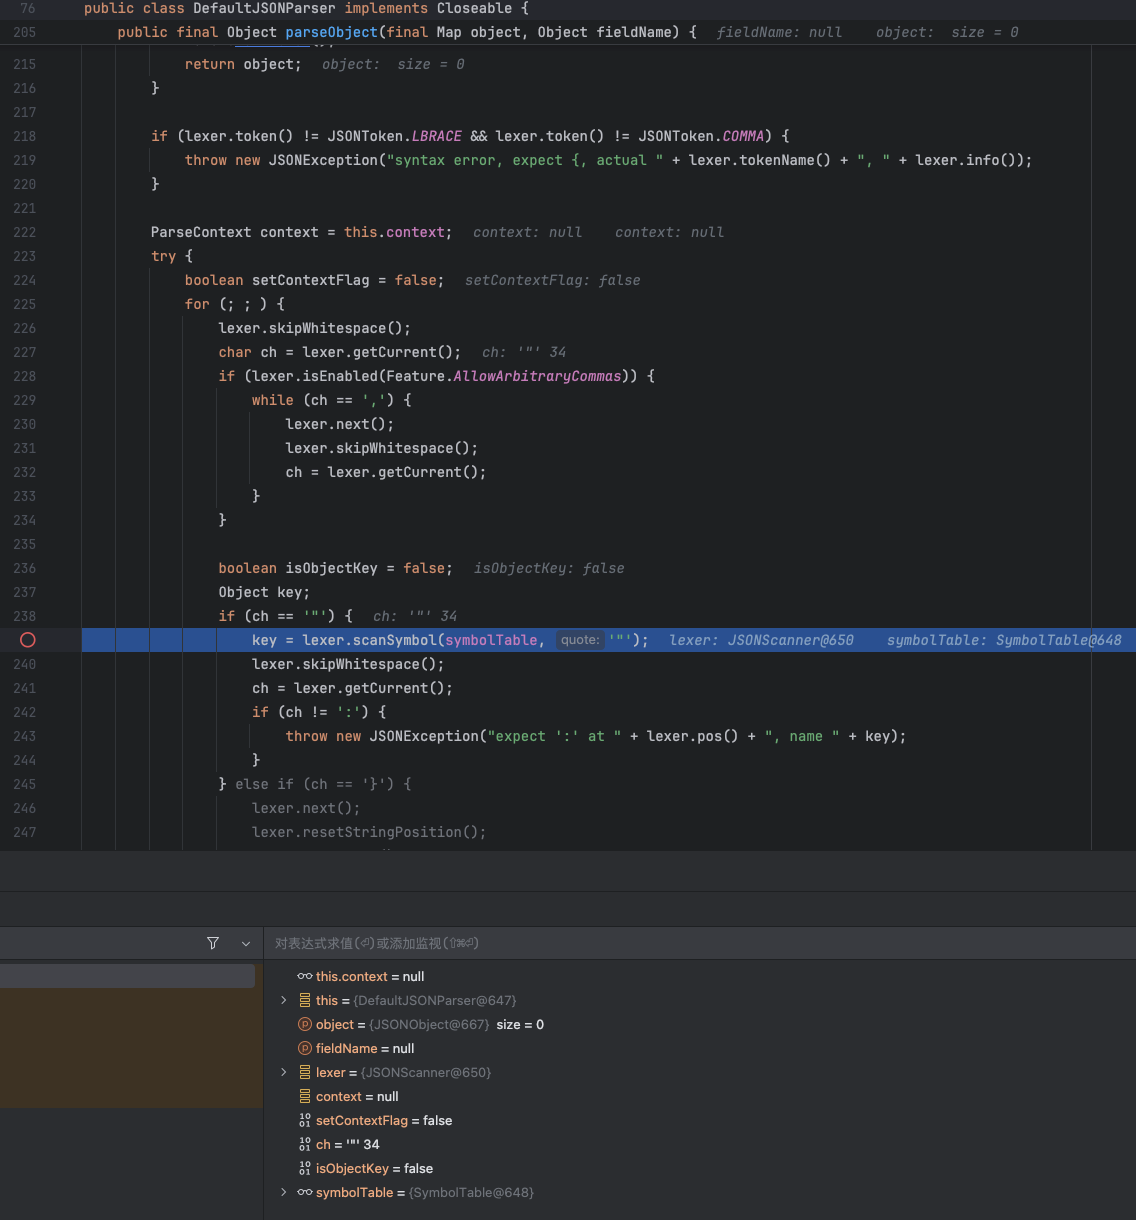Click the glasses watch icon for this.context
The width and height of the screenshot is (1136, 1220).
coord(305,976)
